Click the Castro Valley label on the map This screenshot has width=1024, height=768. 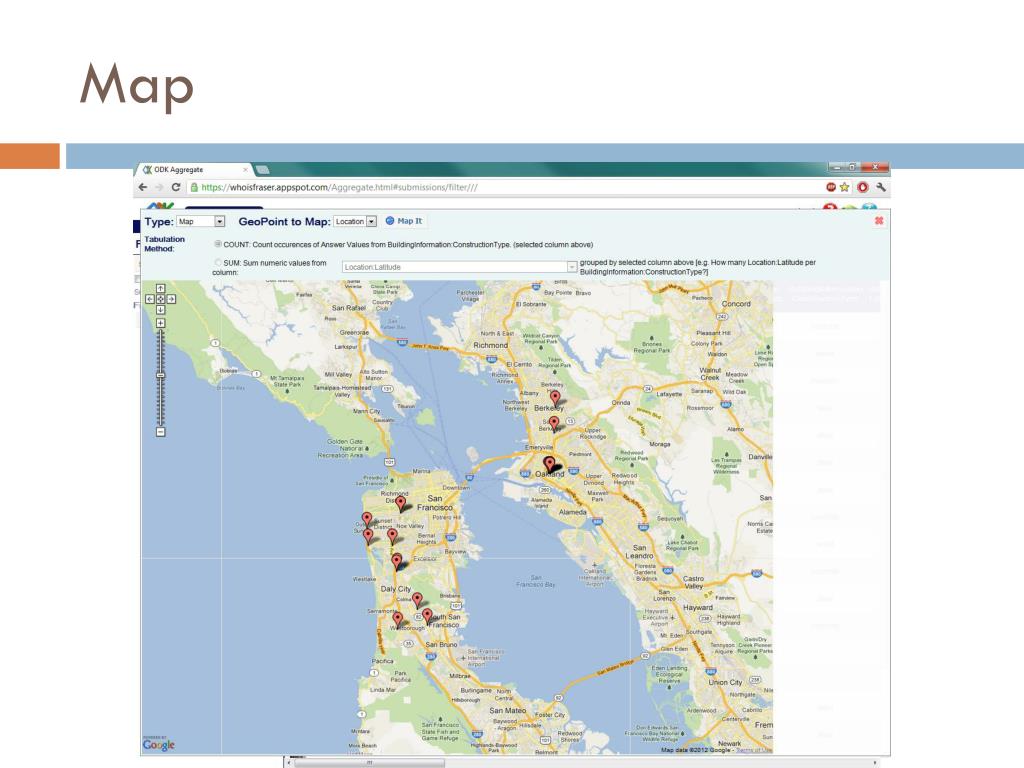point(694,583)
